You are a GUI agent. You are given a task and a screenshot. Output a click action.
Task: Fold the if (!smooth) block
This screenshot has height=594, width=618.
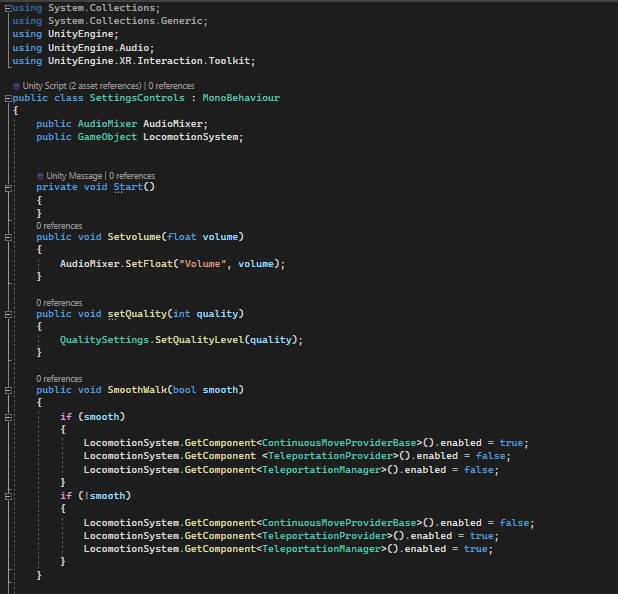[7, 496]
